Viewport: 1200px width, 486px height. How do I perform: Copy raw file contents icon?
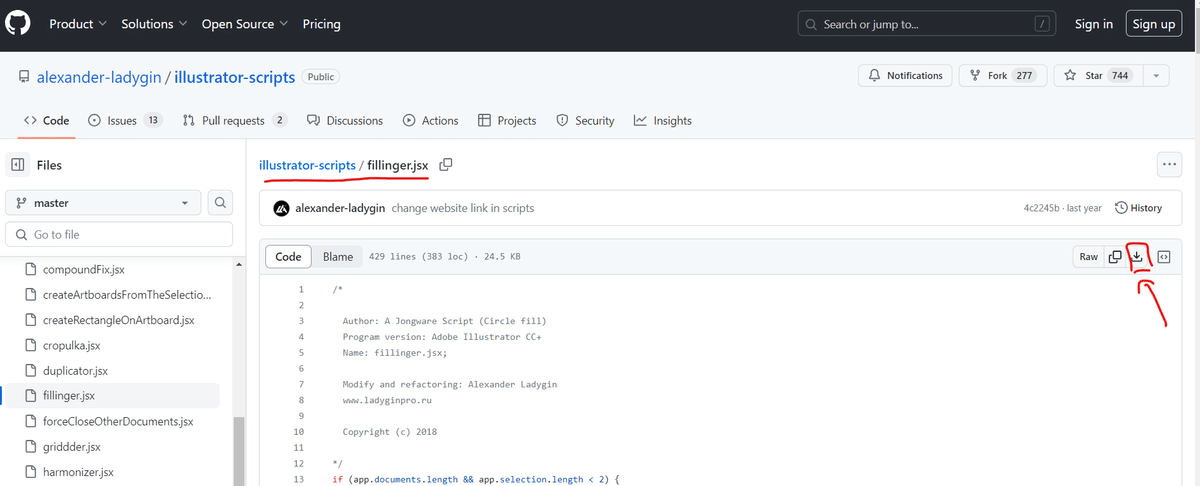(x=1115, y=257)
